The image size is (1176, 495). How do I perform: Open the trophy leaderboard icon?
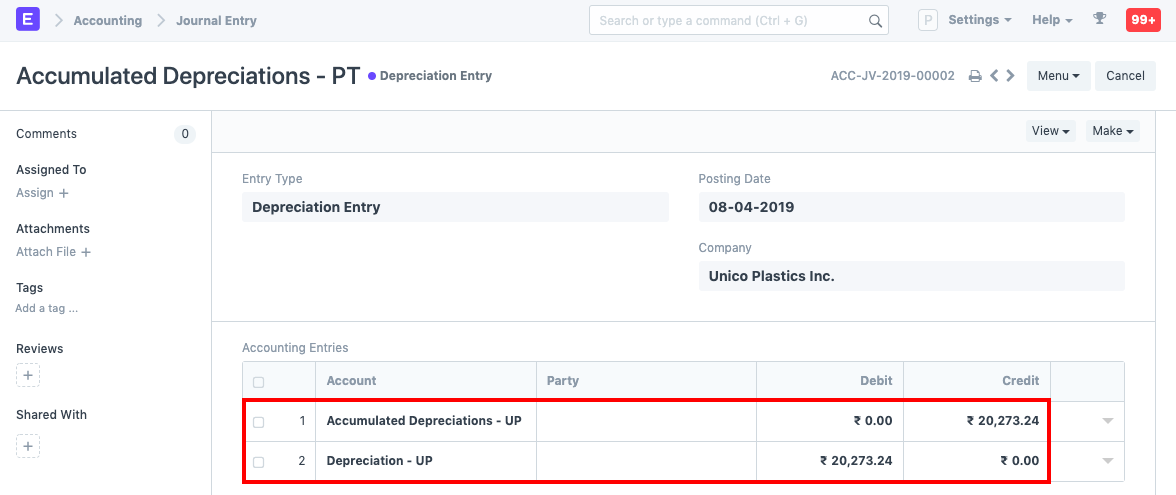pos(1100,19)
